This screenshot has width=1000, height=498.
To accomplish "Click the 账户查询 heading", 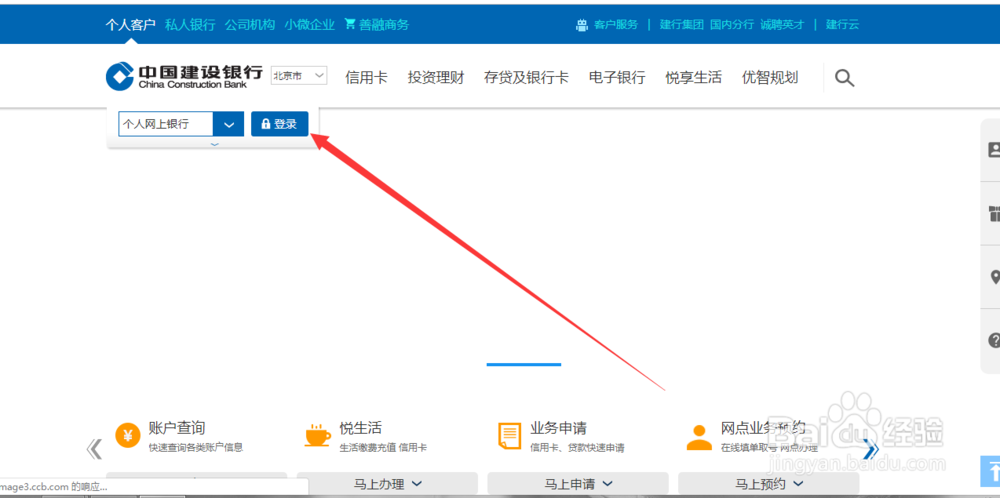I will [177, 428].
